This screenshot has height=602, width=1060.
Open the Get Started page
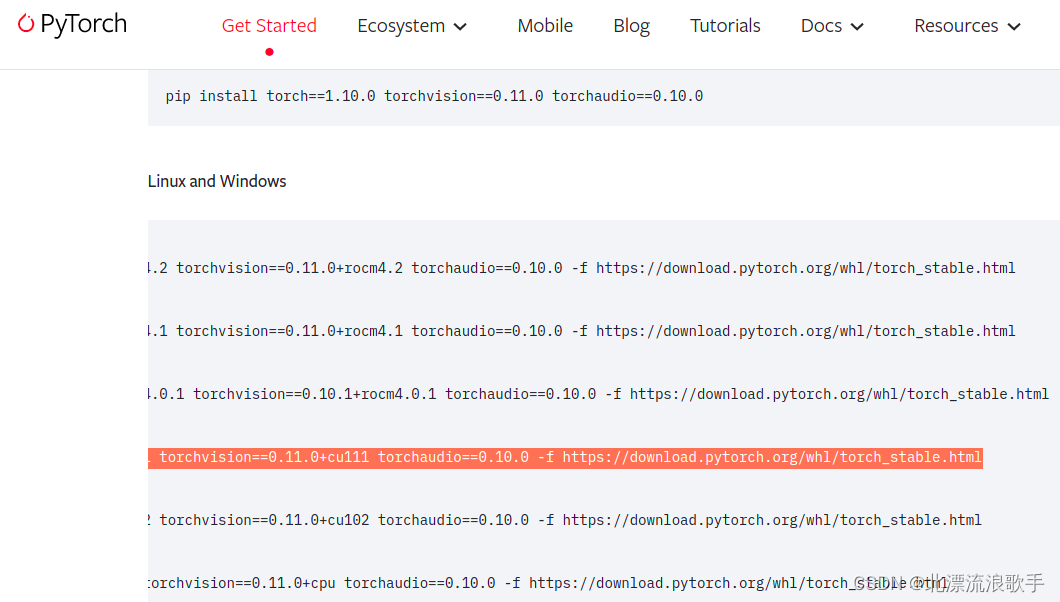pyautogui.click(x=269, y=26)
